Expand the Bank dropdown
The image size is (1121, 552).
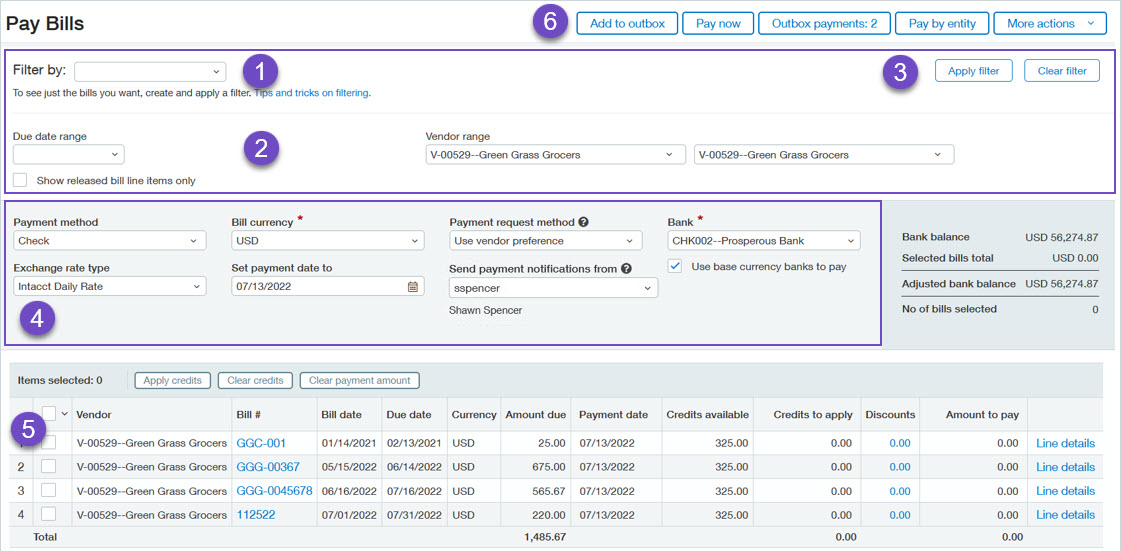[x=763, y=241]
